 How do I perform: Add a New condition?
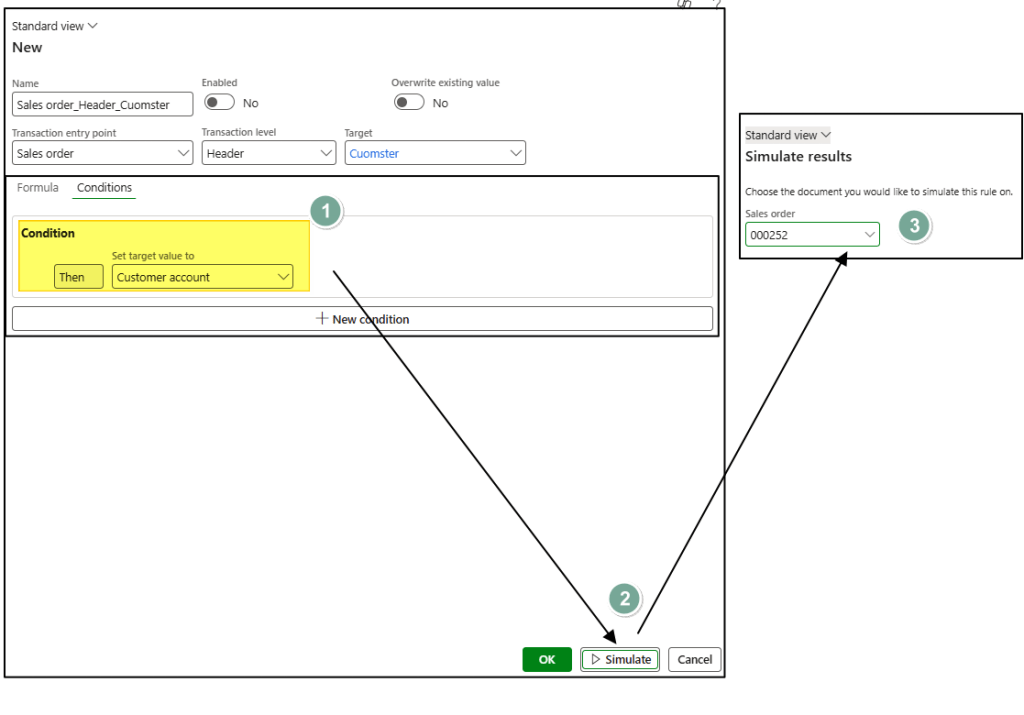(362, 319)
